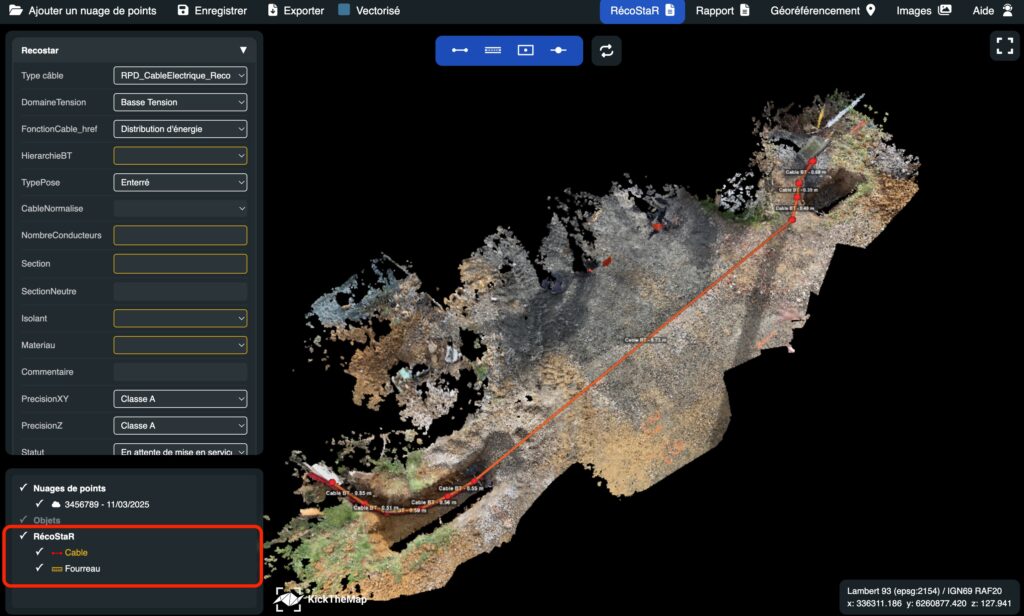Click the red cable icon in layer tree

coord(57,553)
